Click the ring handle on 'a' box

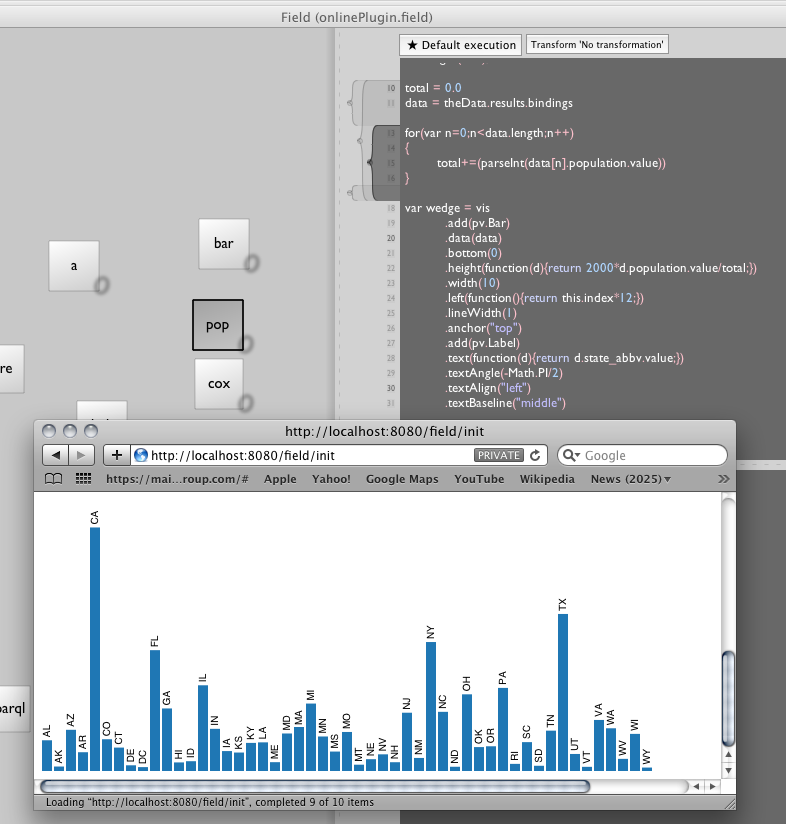tap(101, 286)
